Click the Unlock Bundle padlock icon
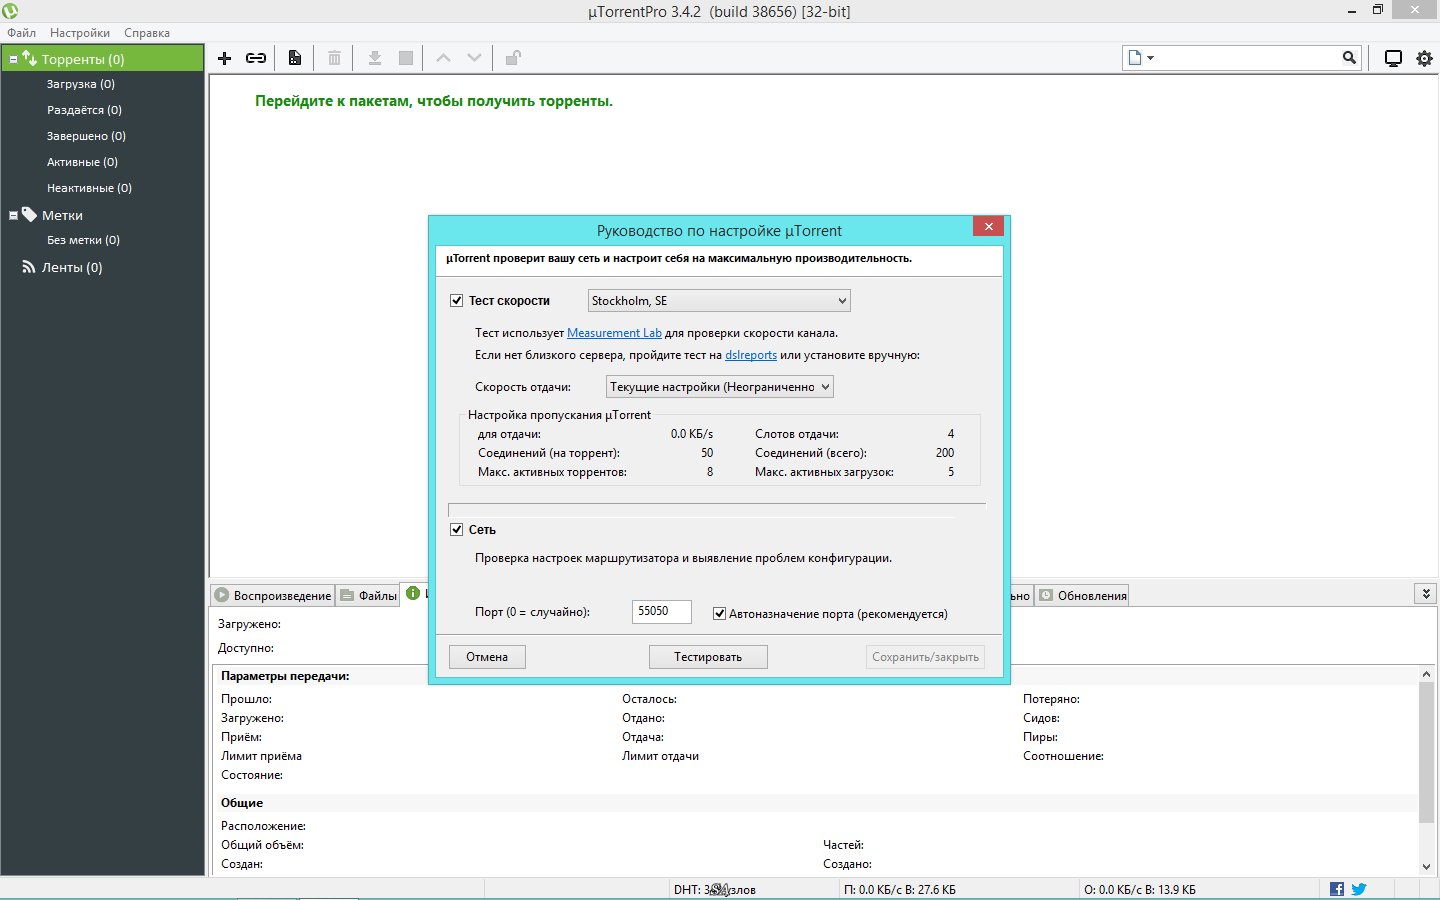Screen dimensions: 1440x900 [x=513, y=58]
